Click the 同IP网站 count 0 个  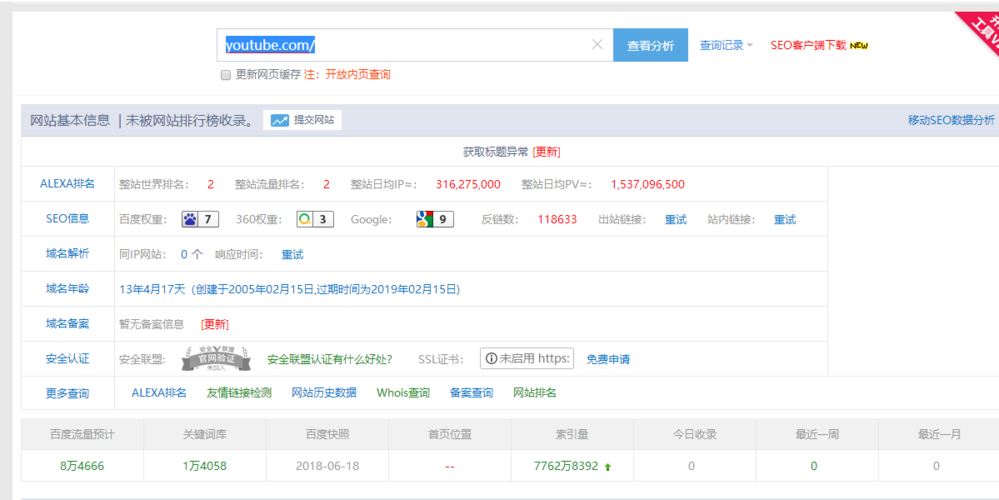point(191,254)
